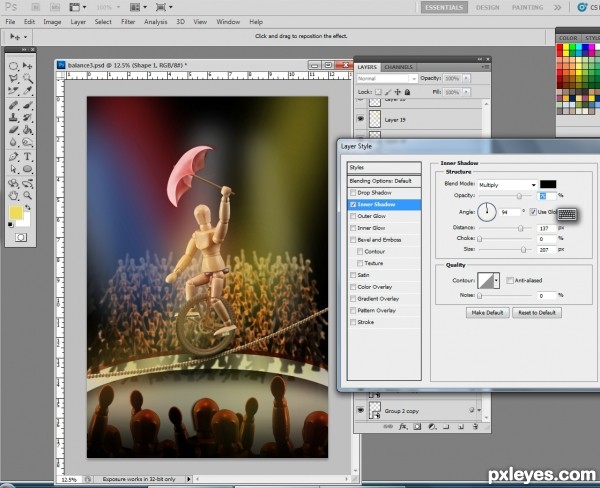Viewport: 600px width, 488px height.
Task: Toggle Quick Mask mode
Action: pyautogui.click(x=21, y=238)
